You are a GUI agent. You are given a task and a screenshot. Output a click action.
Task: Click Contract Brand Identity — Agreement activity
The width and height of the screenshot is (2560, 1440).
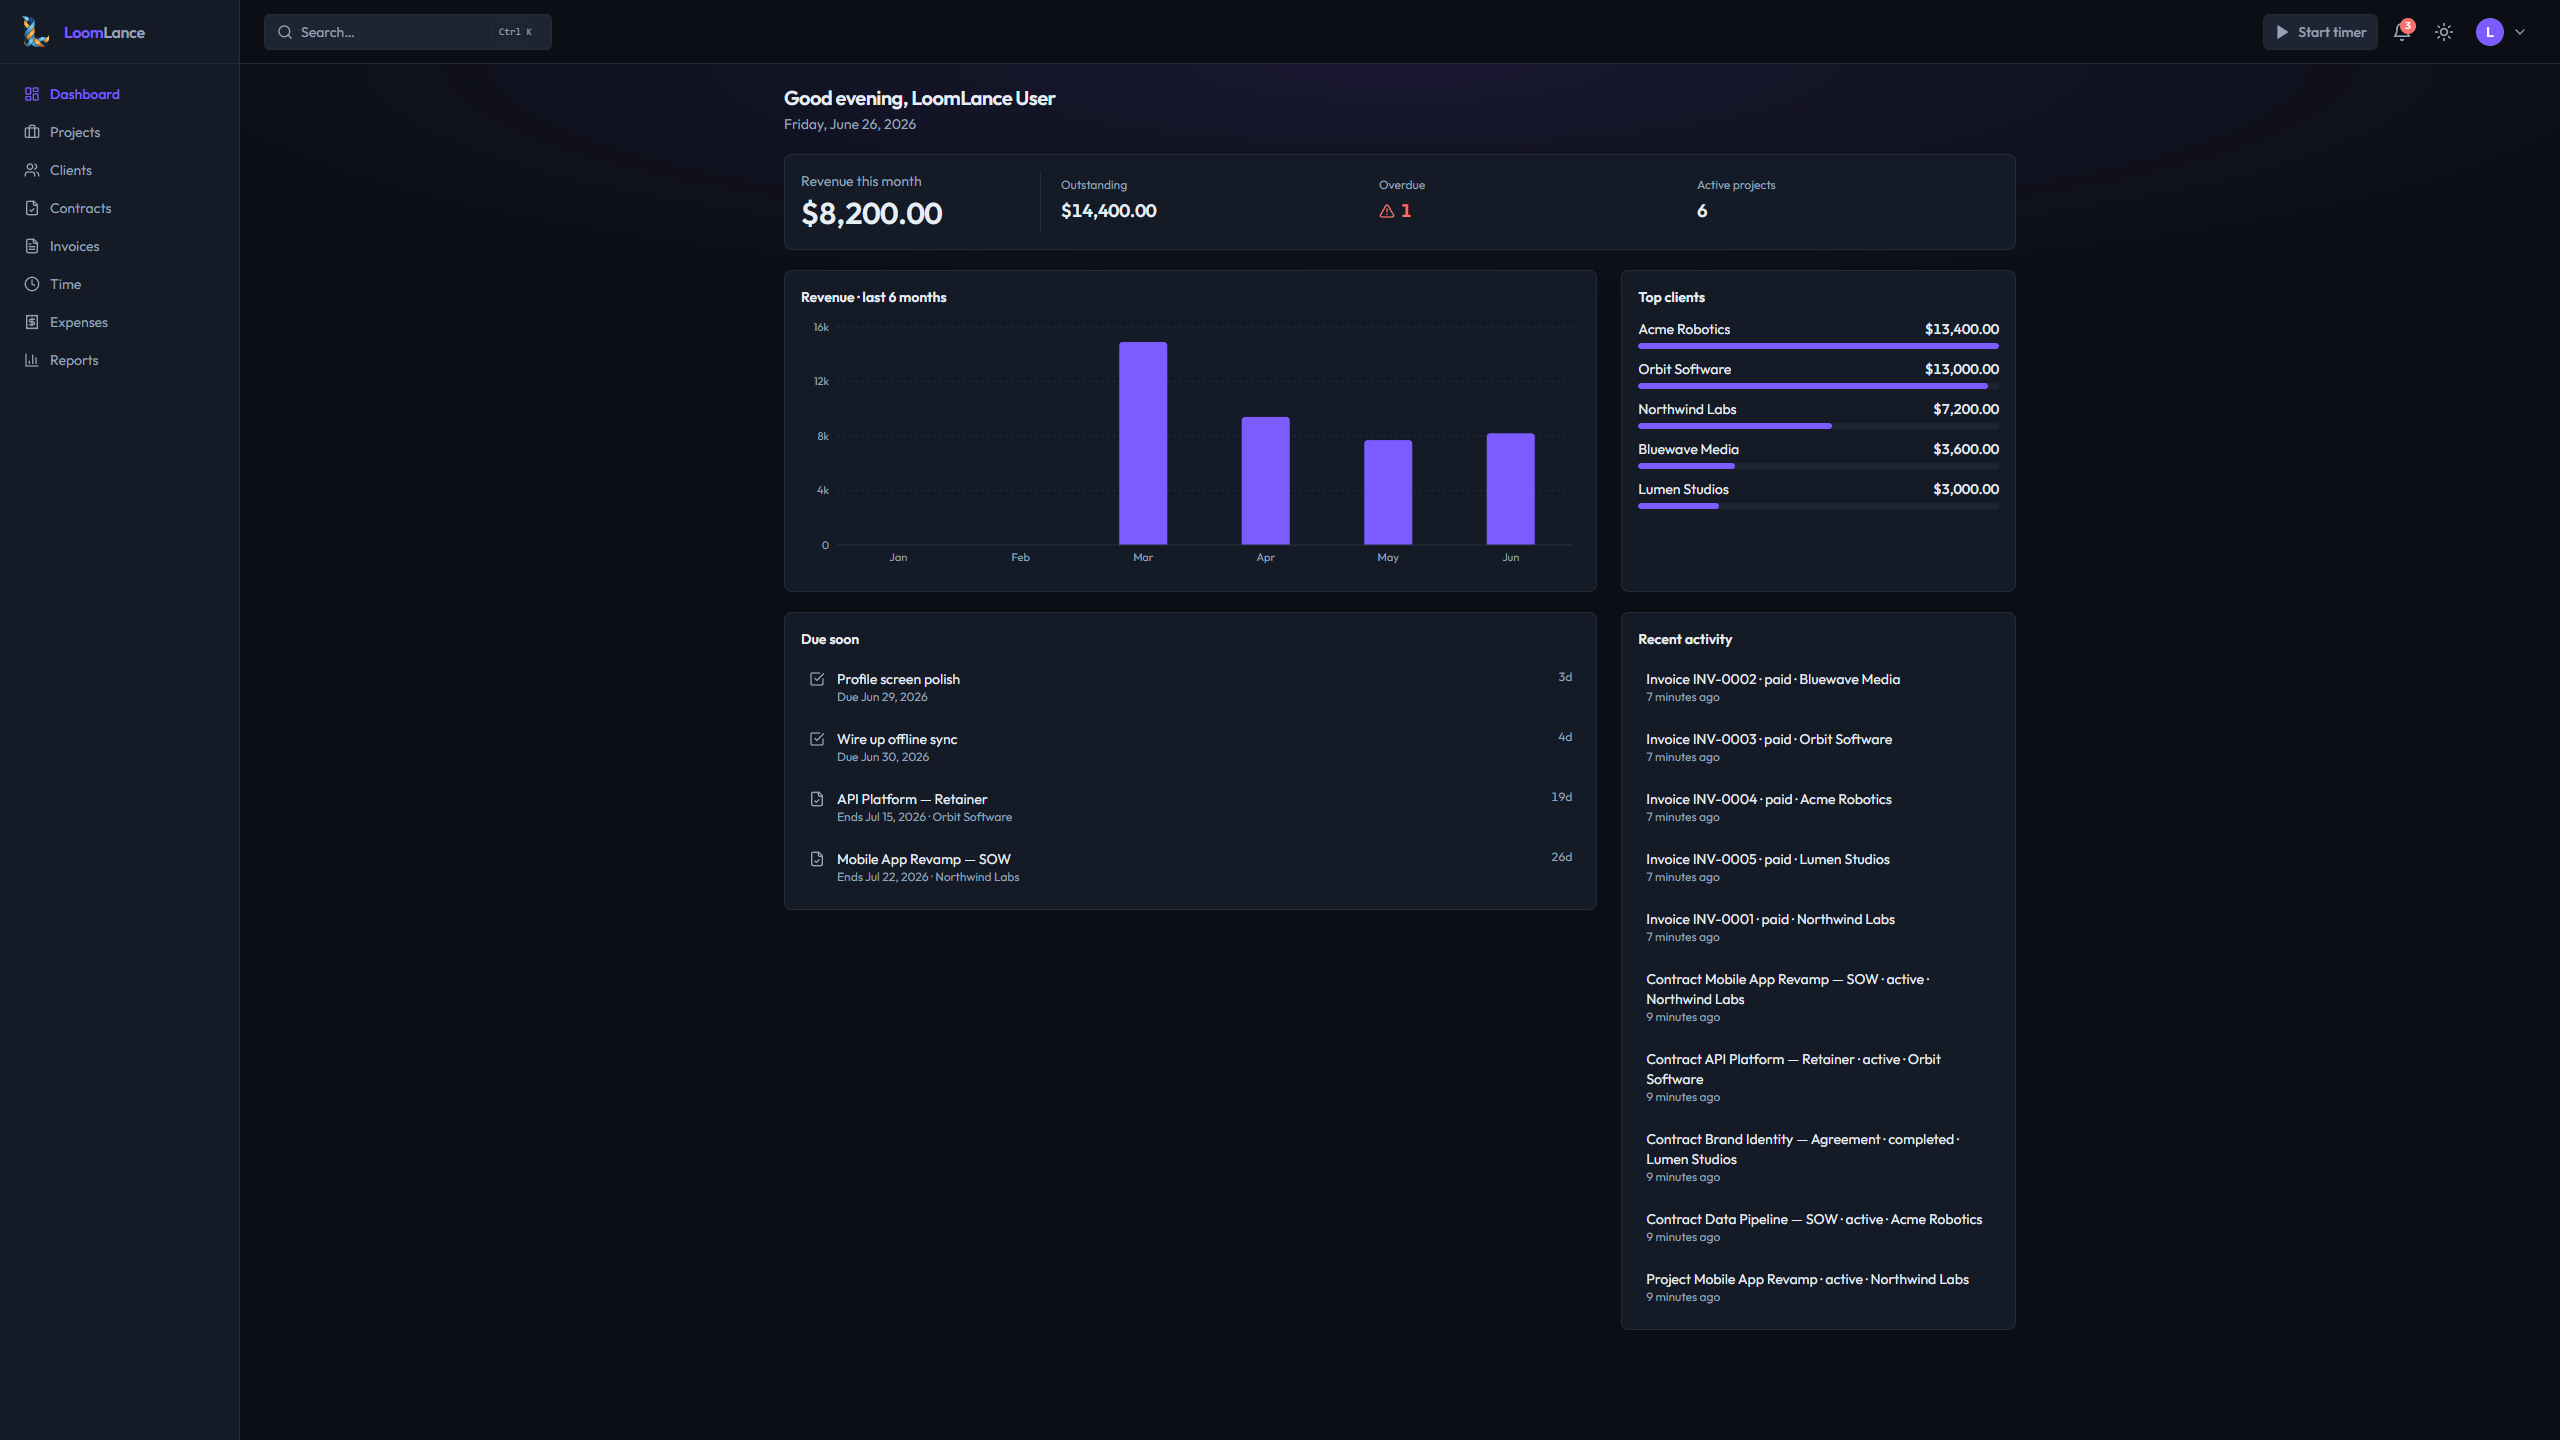1818,1157
